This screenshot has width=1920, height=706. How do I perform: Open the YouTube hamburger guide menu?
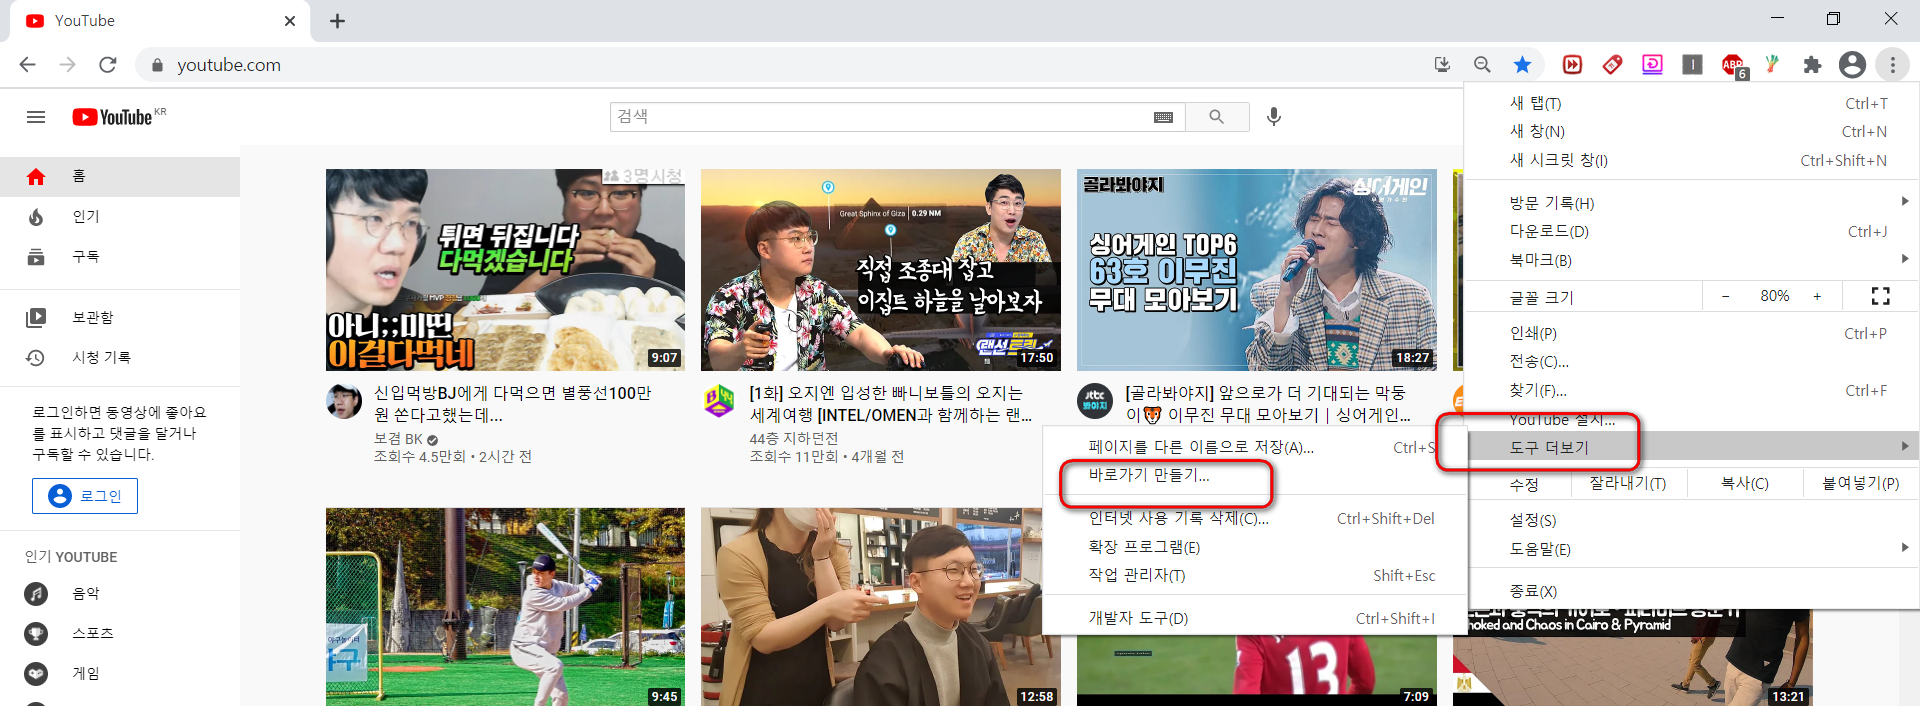tap(36, 117)
